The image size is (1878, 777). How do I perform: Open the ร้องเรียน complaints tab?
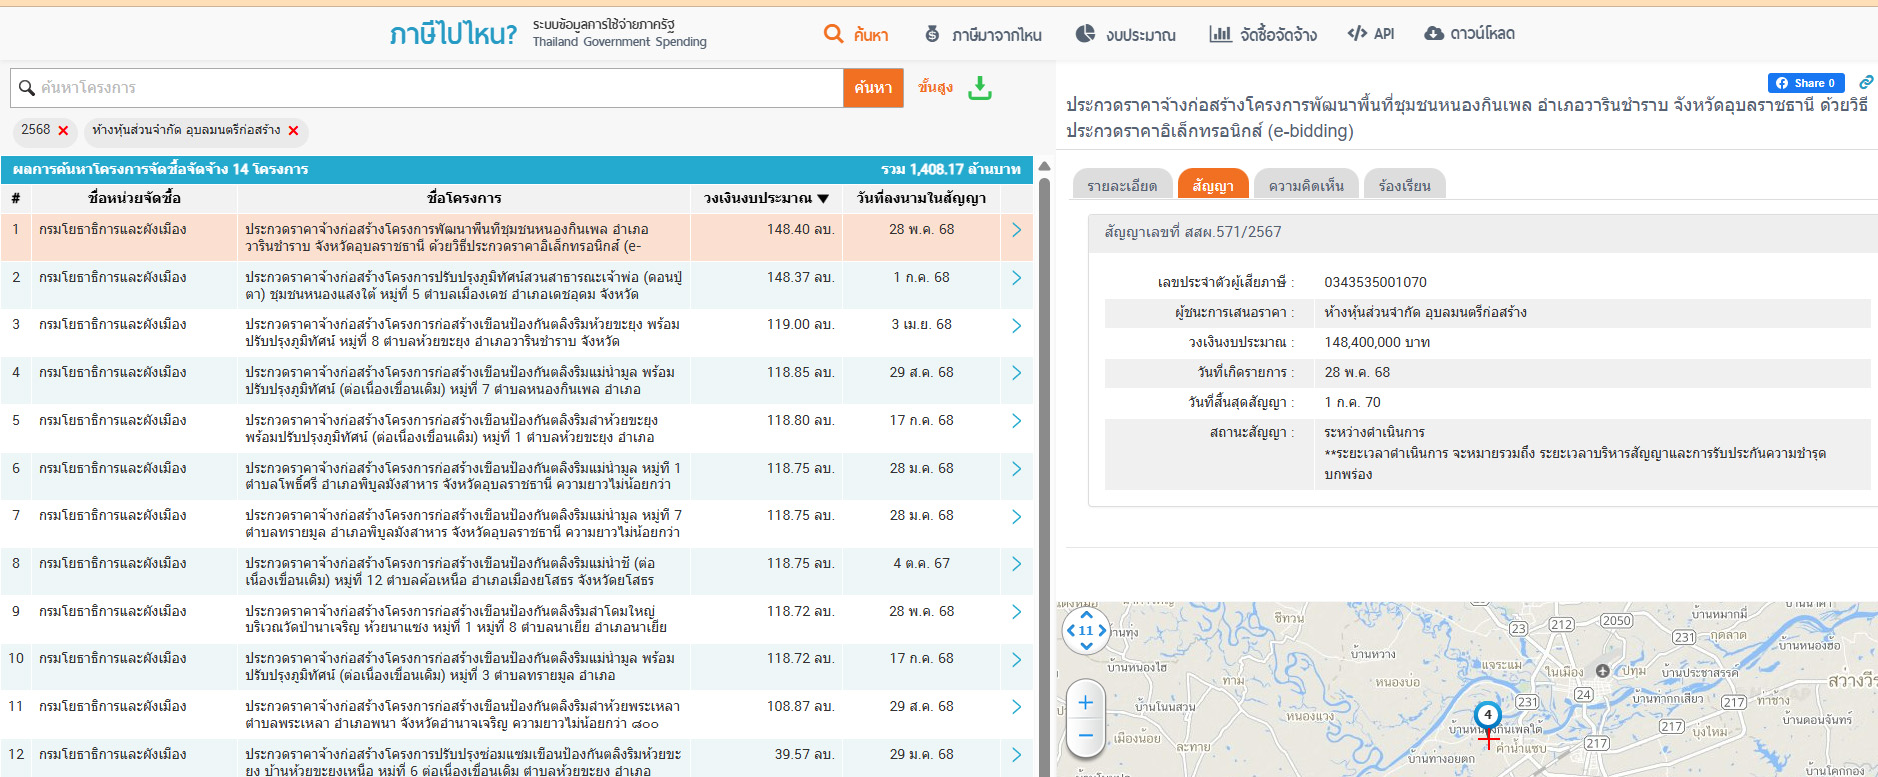click(1403, 186)
